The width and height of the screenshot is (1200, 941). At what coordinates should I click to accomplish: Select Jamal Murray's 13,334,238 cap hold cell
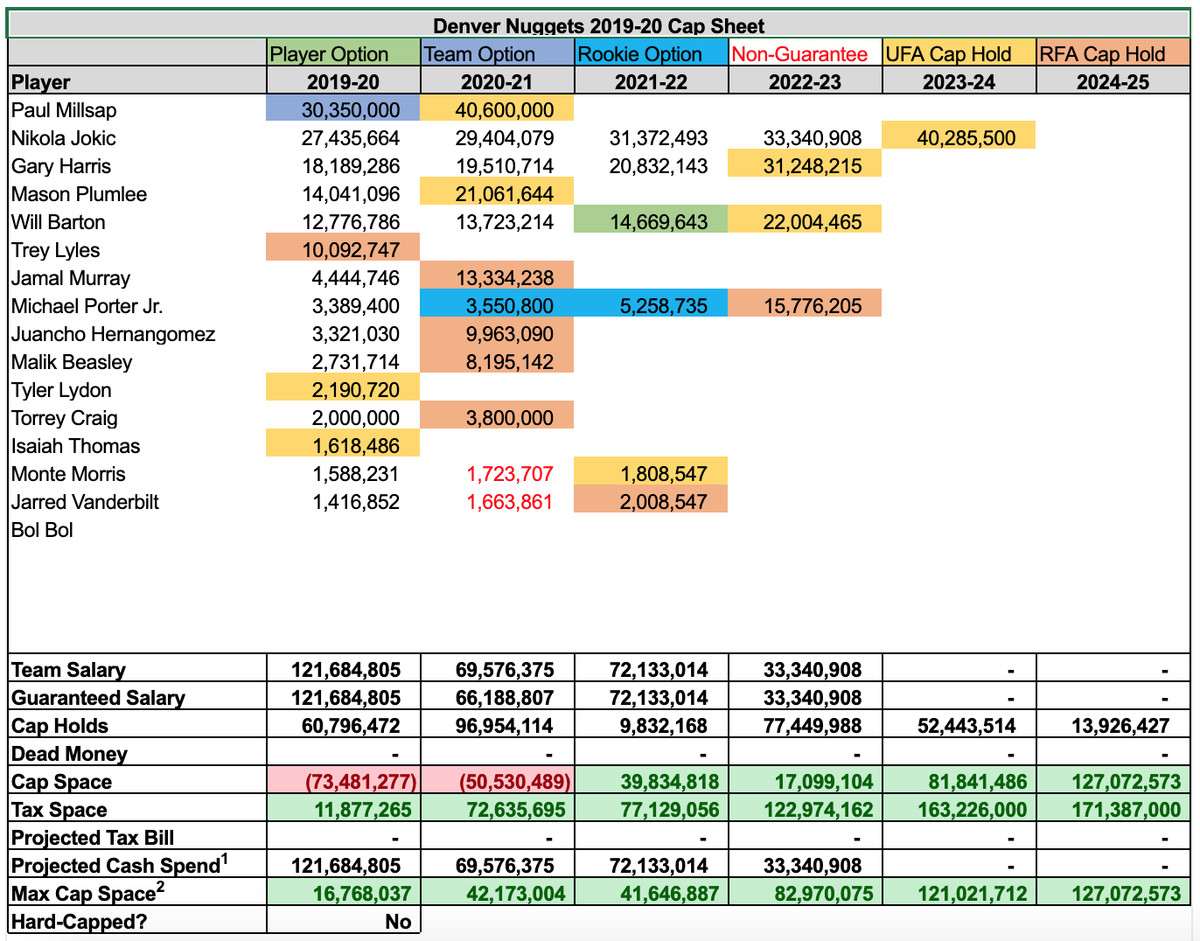pos(497,277)
